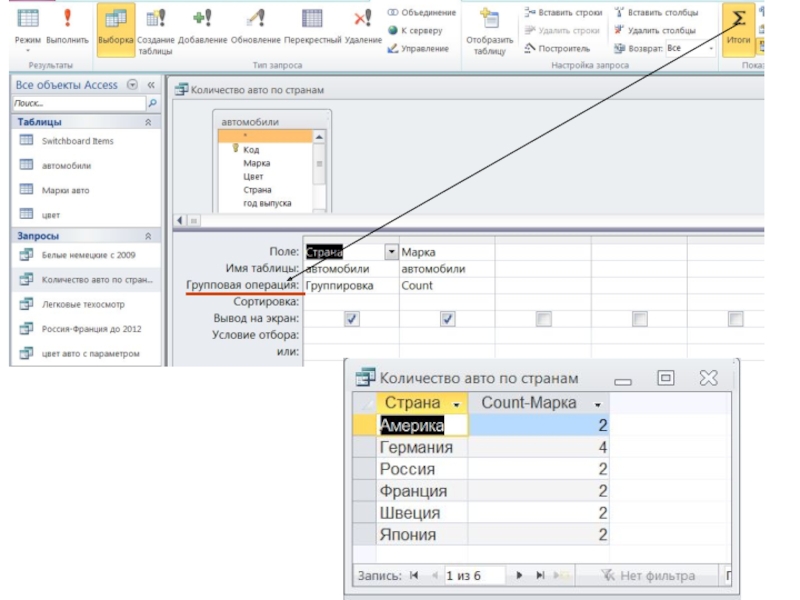Uncheck Вывод на экран for Марка column
This screenshot has width=800, height=600.
tap(447, 319)
